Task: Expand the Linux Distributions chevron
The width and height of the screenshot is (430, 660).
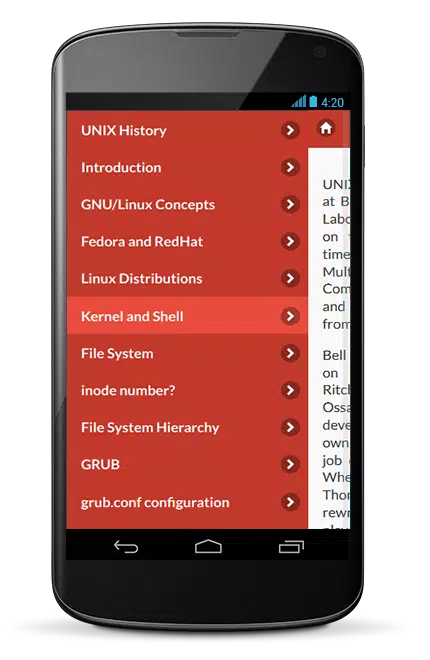Action: click(290, 278)
